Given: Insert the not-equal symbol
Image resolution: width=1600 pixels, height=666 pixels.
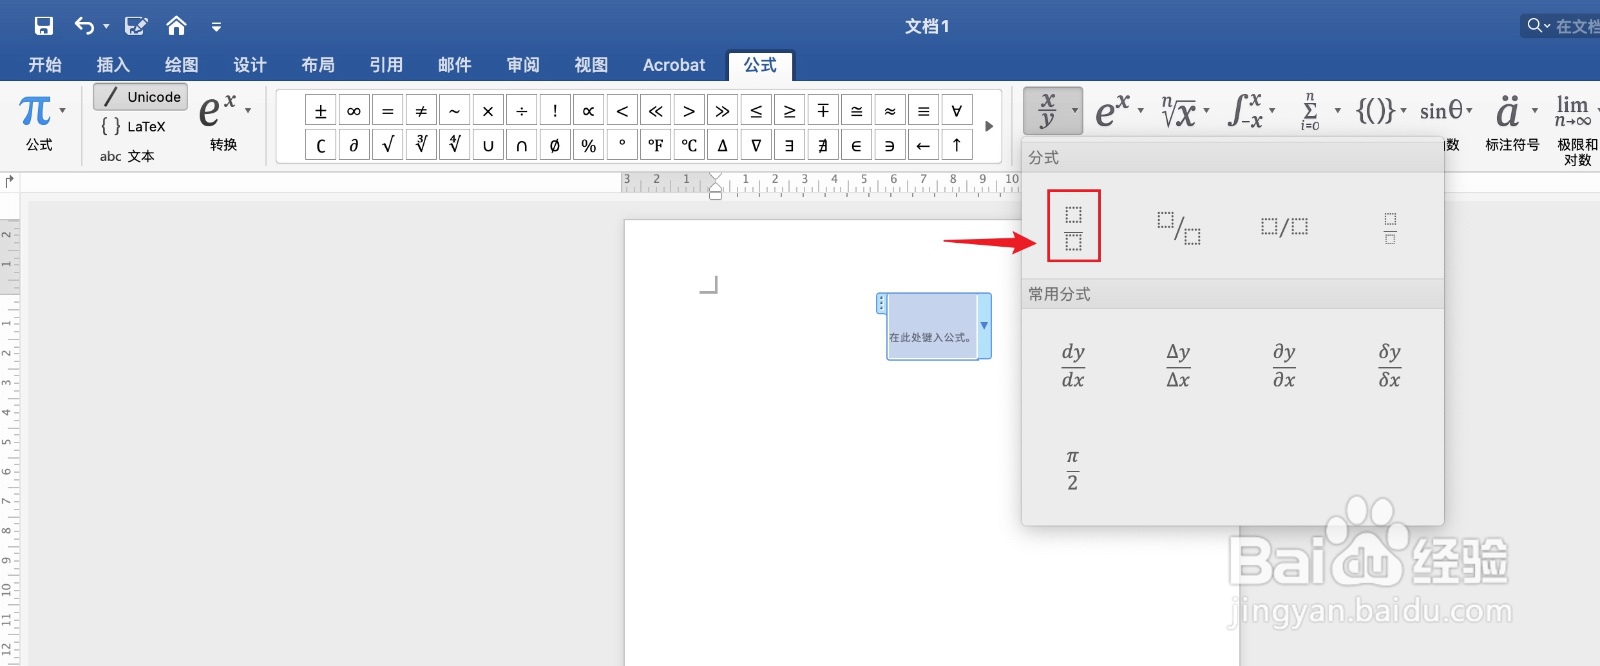Looking at the screenshot, I should [421, 111].
